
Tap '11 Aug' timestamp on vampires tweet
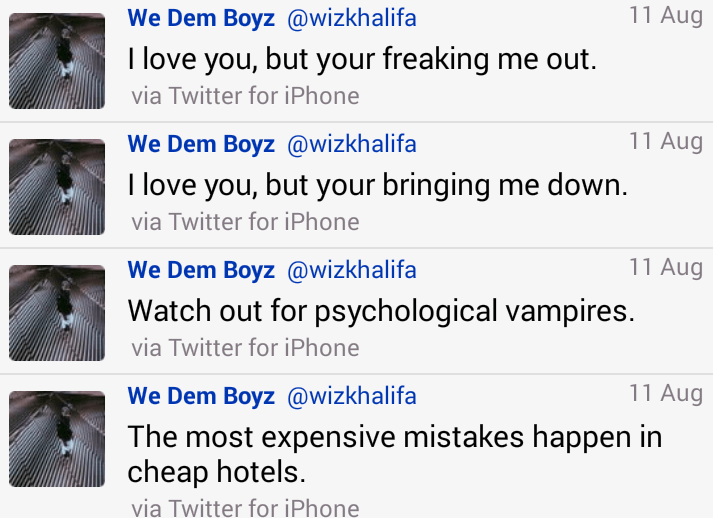click(666, 268)
